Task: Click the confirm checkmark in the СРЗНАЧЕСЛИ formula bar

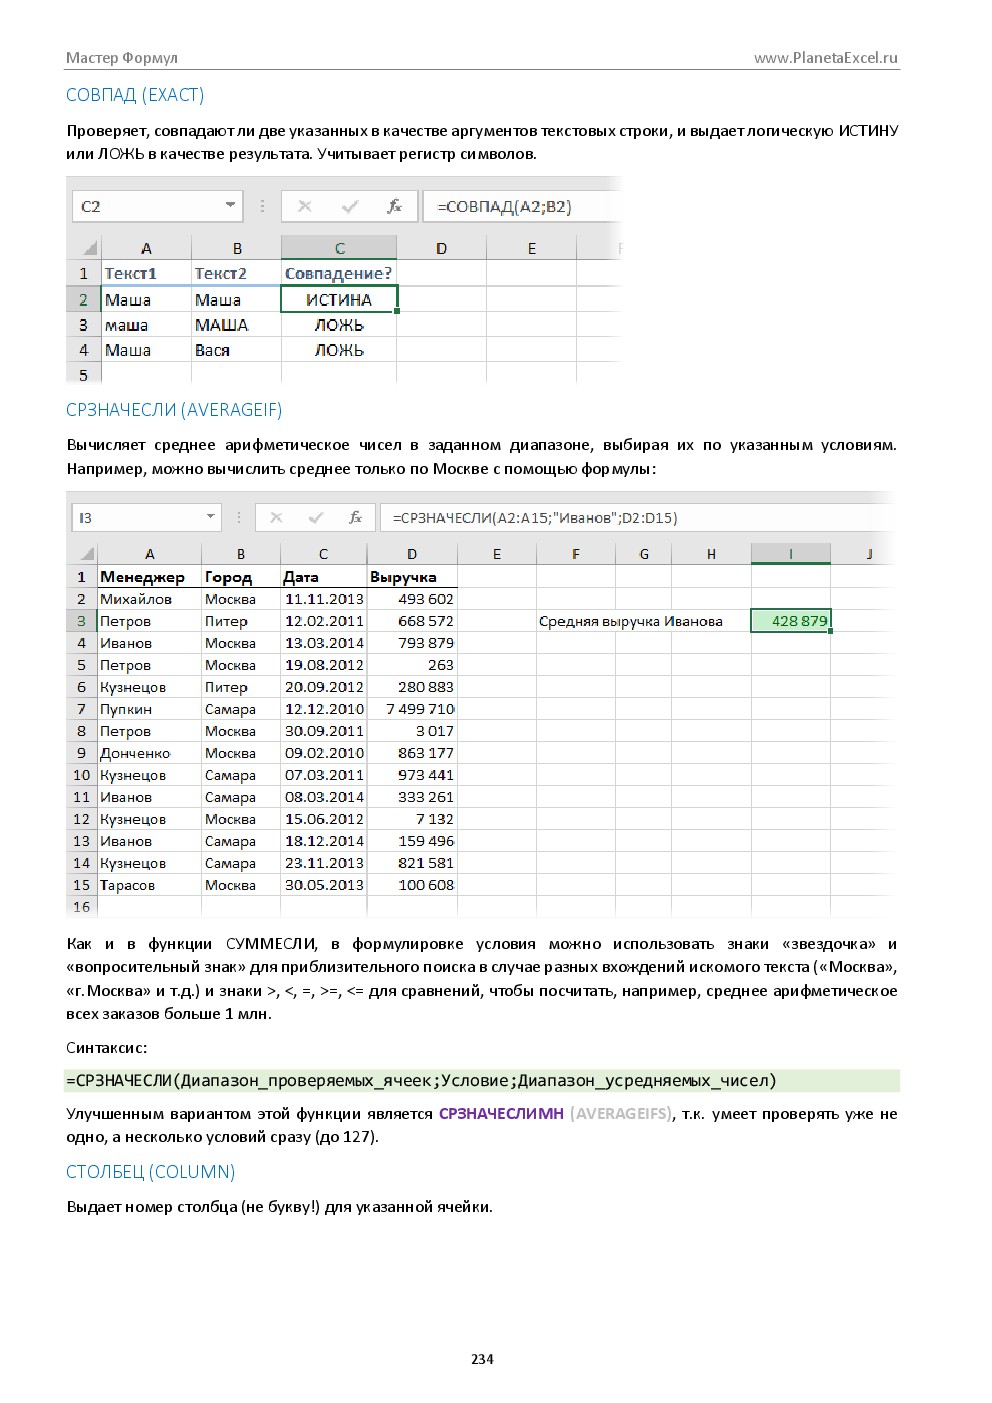Action: 316,517
